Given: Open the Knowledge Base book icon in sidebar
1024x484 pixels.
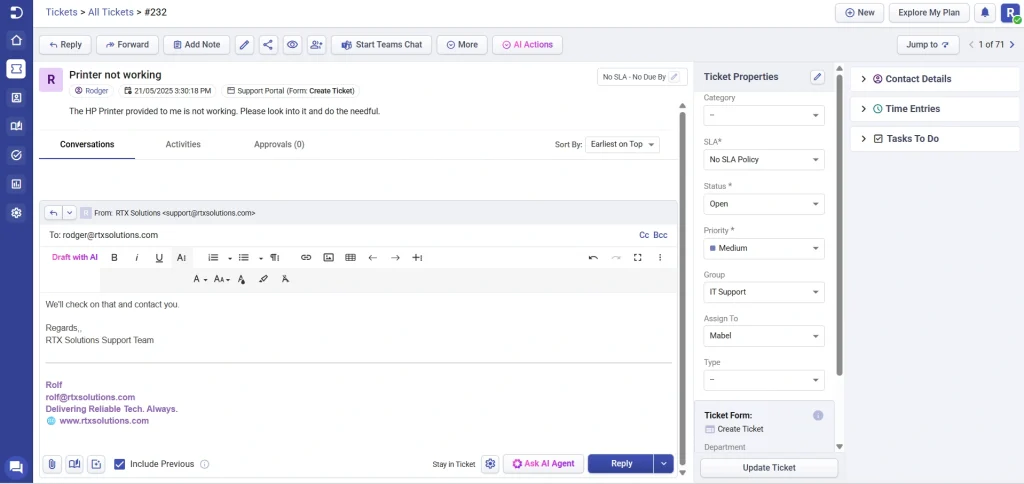Looking at the screenshot, I should [x=16, y=126].
